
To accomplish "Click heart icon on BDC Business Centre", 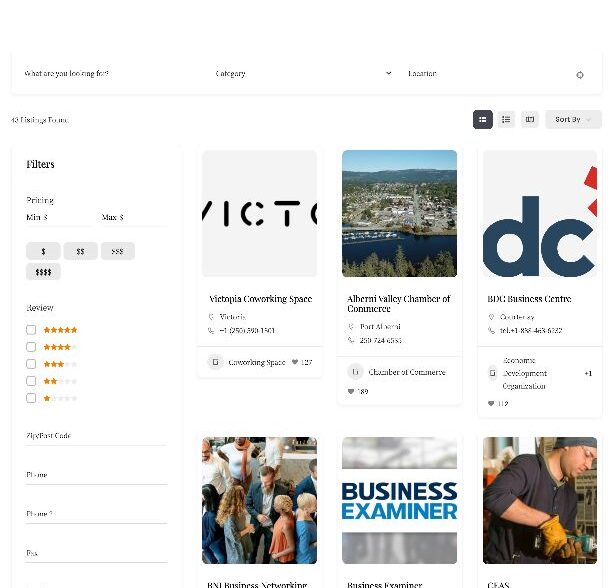I will click(491, 404).
